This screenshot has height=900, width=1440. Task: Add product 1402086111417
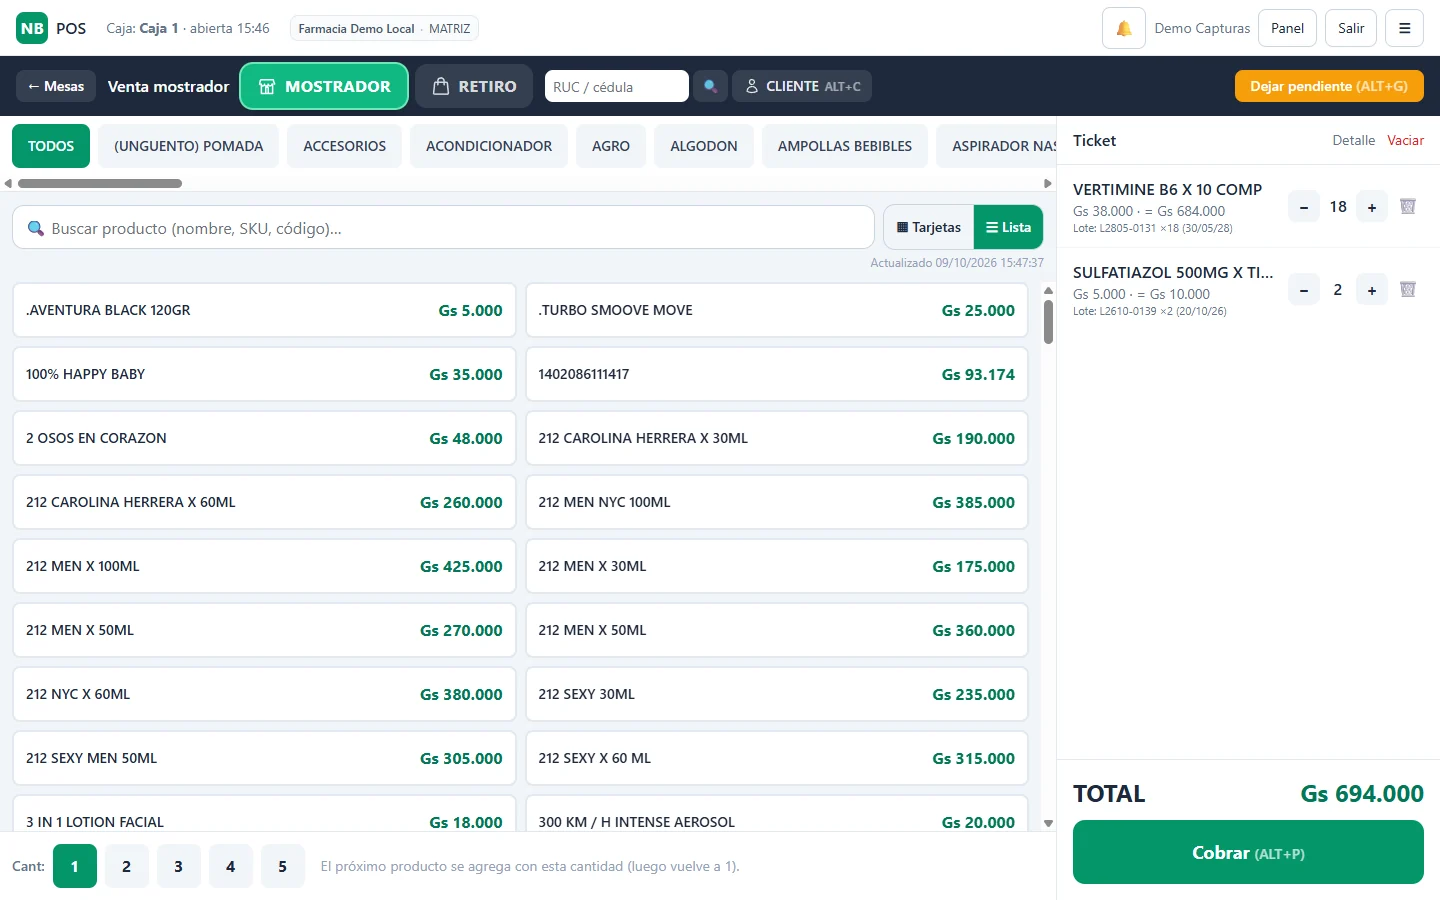pos(777,374)
